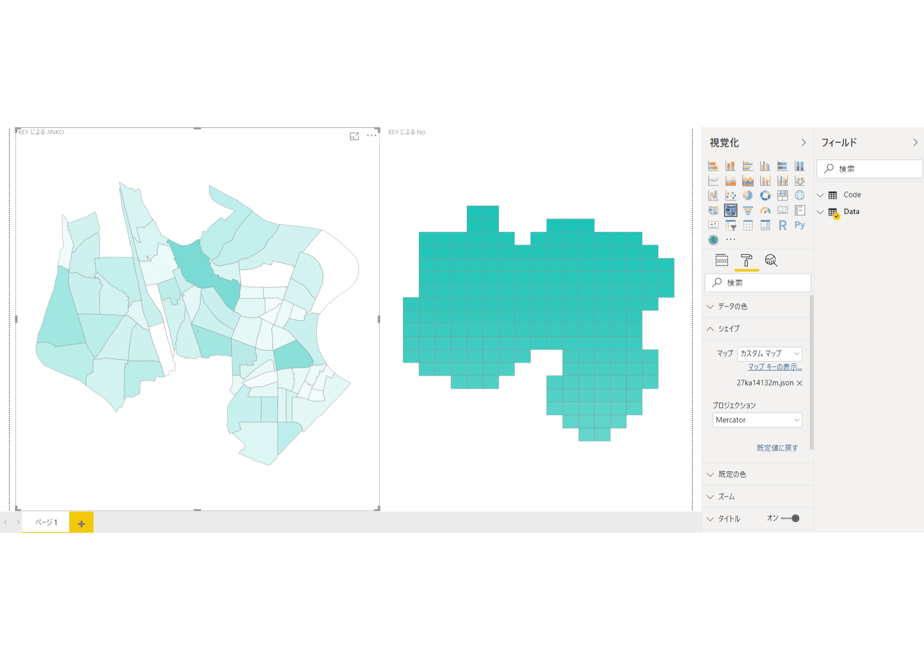This screenshot has width=924, height=660.
Task: Select the line chart visual
Action: pyautogui.click(x=713, y=180)
